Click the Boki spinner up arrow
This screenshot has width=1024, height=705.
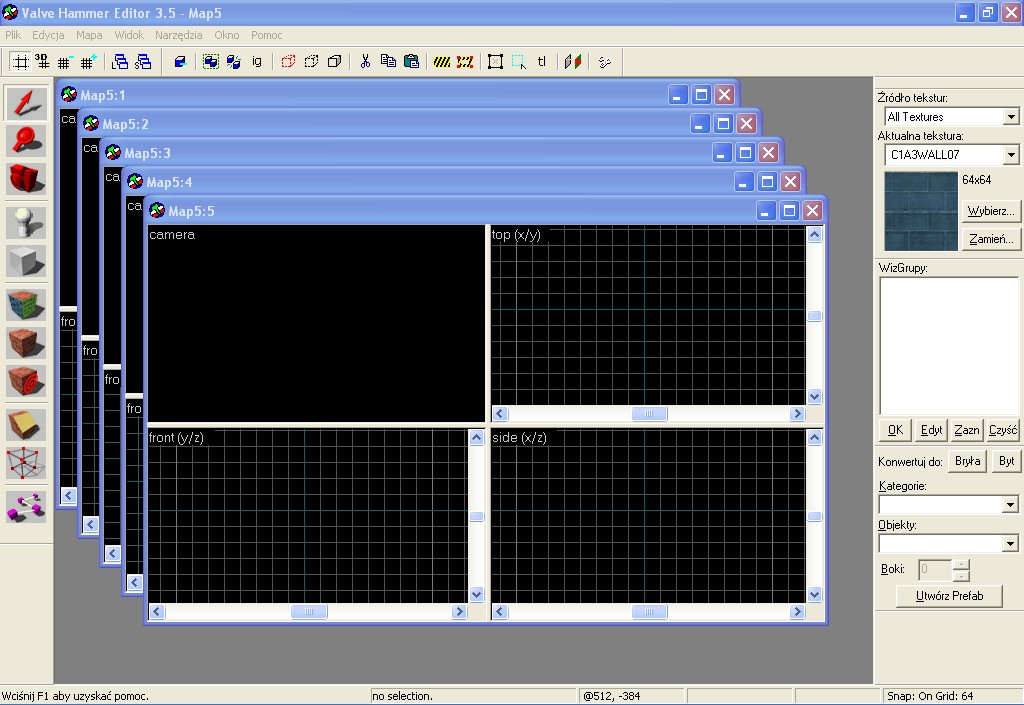point(961,565)
